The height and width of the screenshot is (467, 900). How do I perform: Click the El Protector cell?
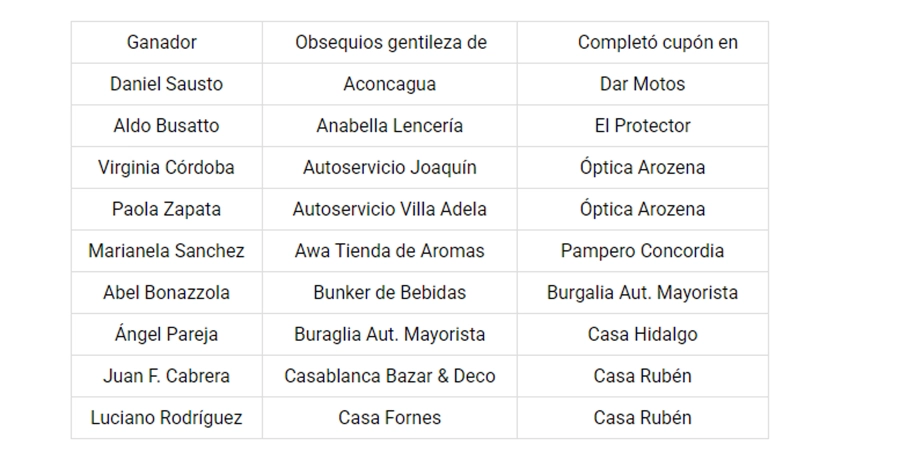642,126
